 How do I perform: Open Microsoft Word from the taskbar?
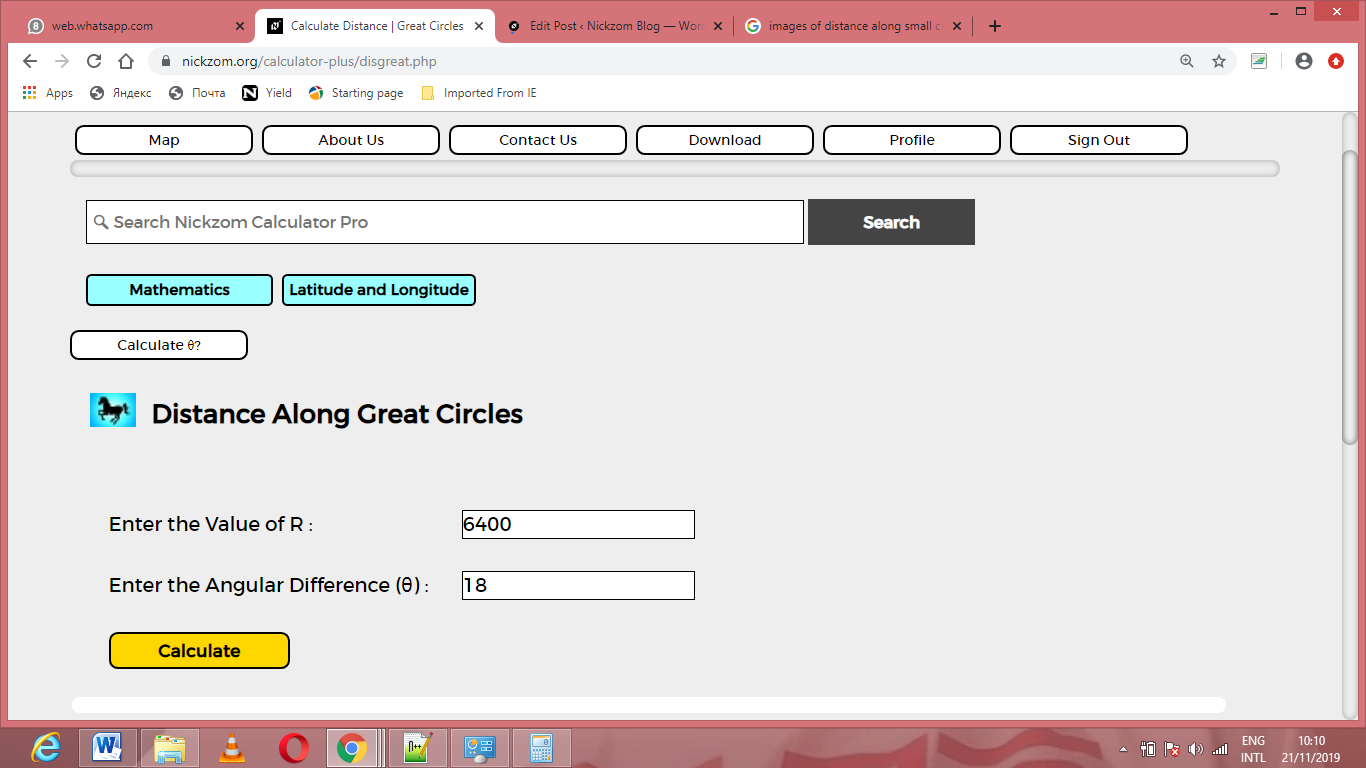pos(107,748)
